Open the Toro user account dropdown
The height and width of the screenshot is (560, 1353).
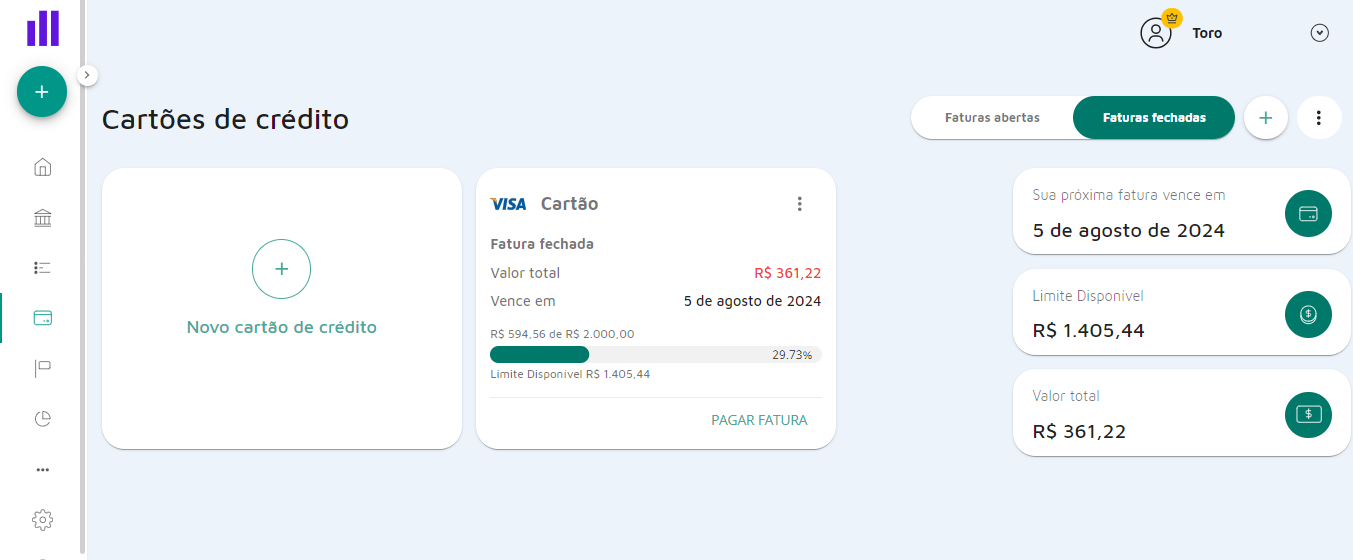pyautogui.click(x=1319, y=33)
